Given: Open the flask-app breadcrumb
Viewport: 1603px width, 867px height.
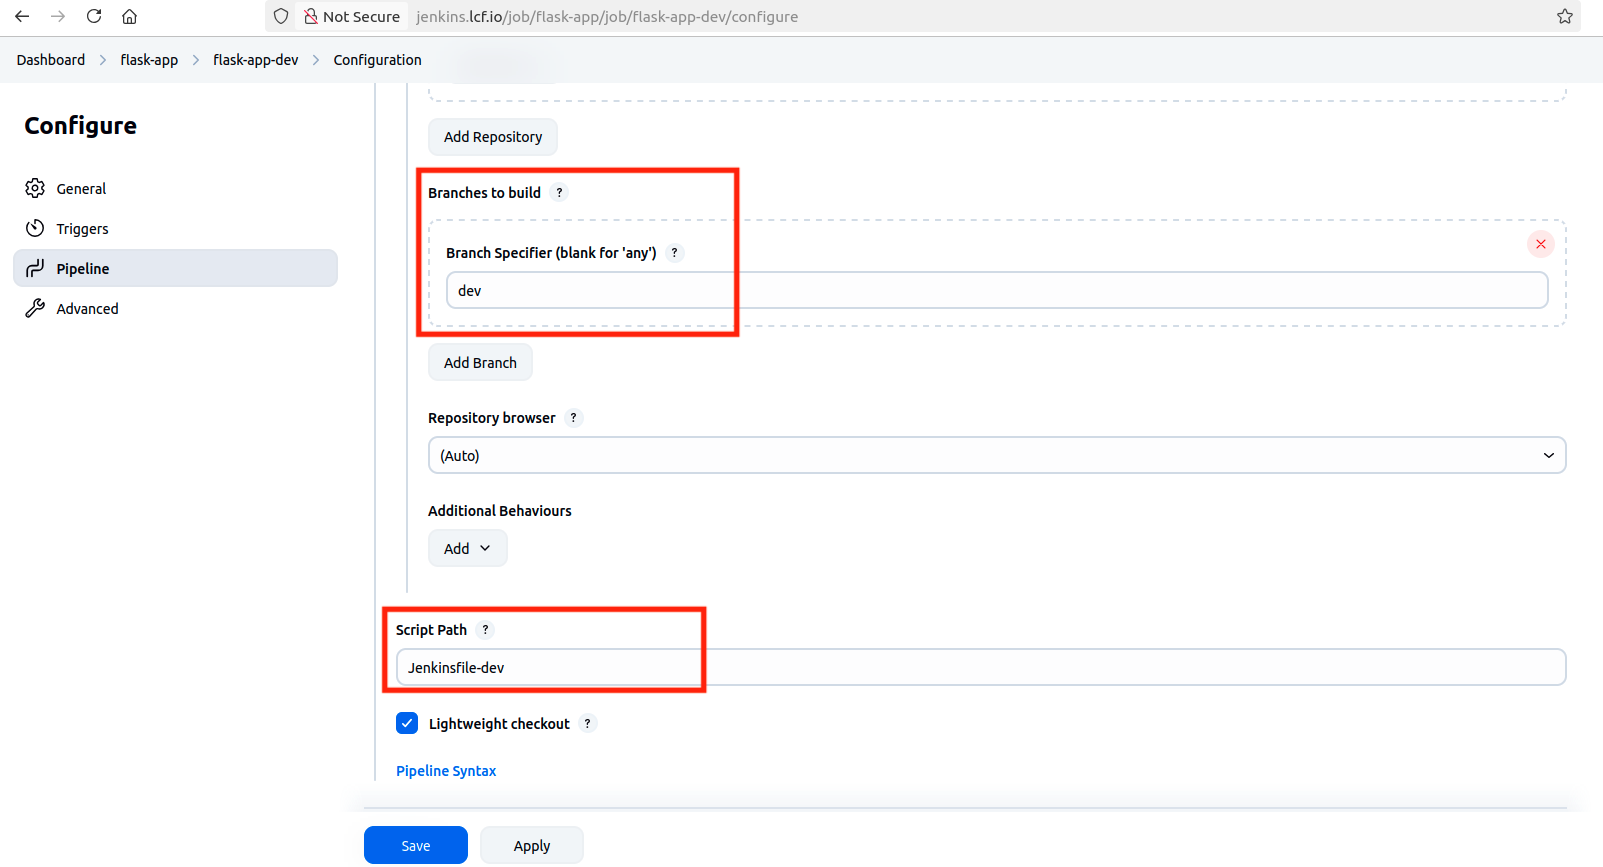Looking at the screenshot, I should (149, 60).
